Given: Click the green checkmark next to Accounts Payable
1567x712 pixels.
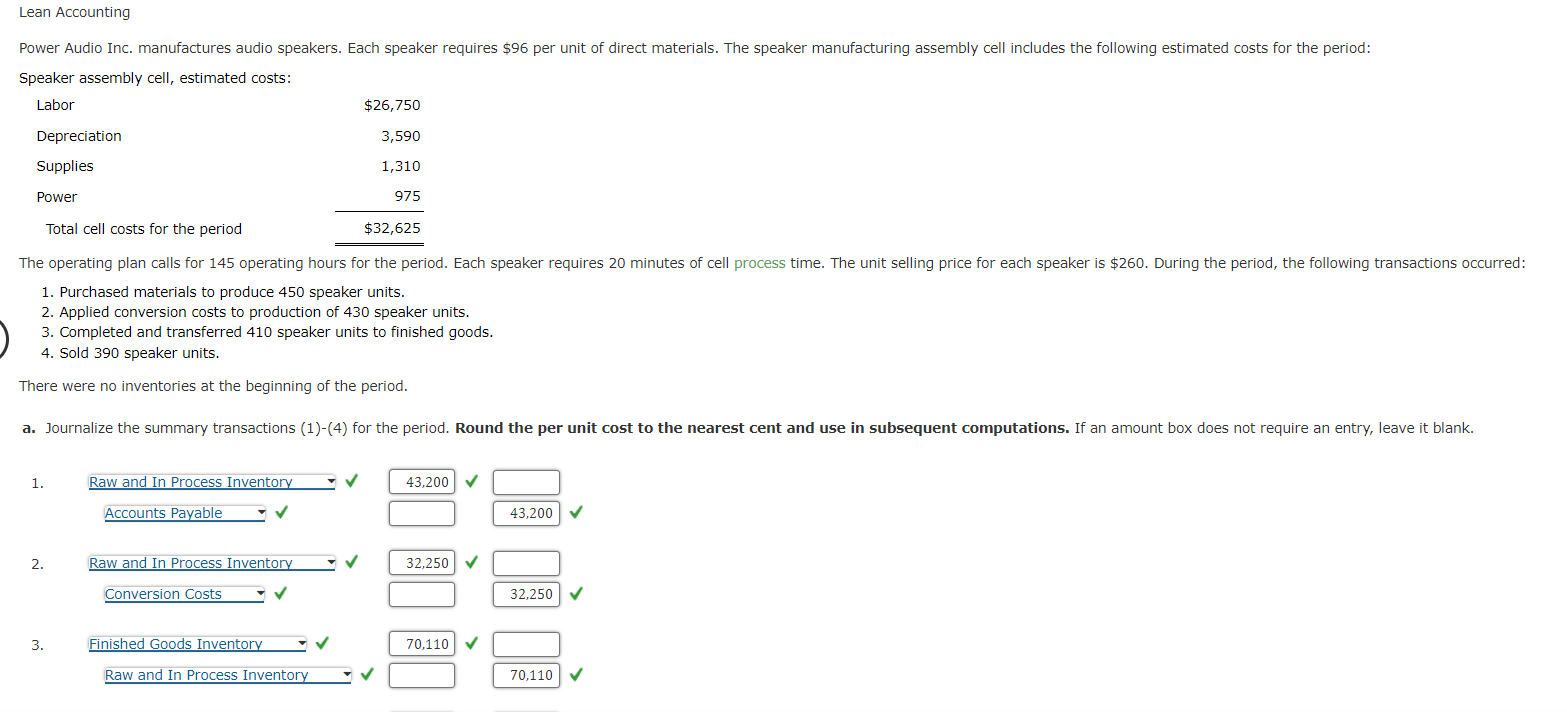Looking at the screenshot, I should point(280,512).
